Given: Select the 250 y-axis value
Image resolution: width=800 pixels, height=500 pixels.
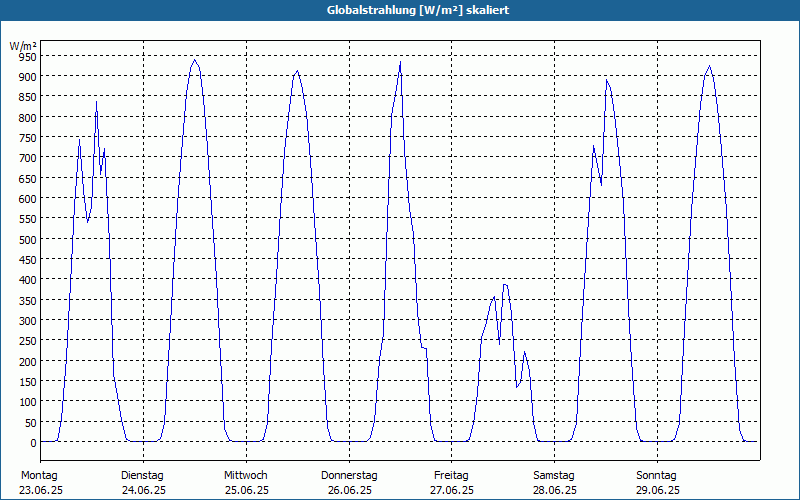Looking at the screenshot, I should [28, 341].
